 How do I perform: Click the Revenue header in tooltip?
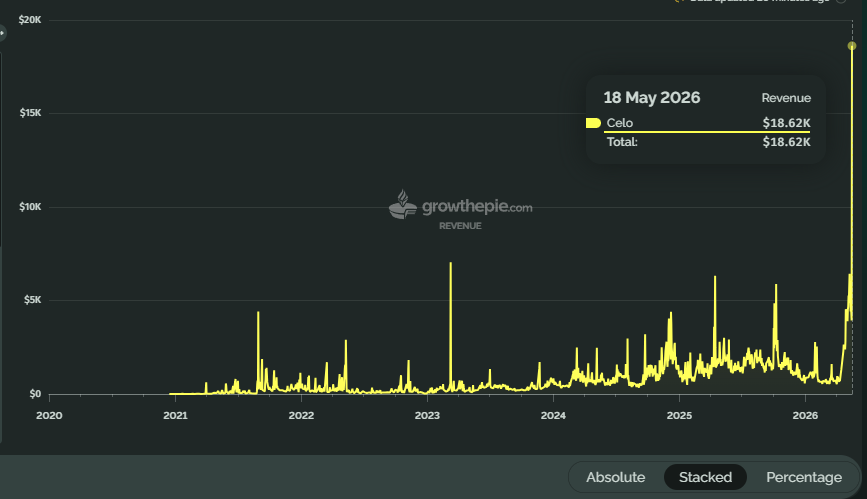pos(786,98)
